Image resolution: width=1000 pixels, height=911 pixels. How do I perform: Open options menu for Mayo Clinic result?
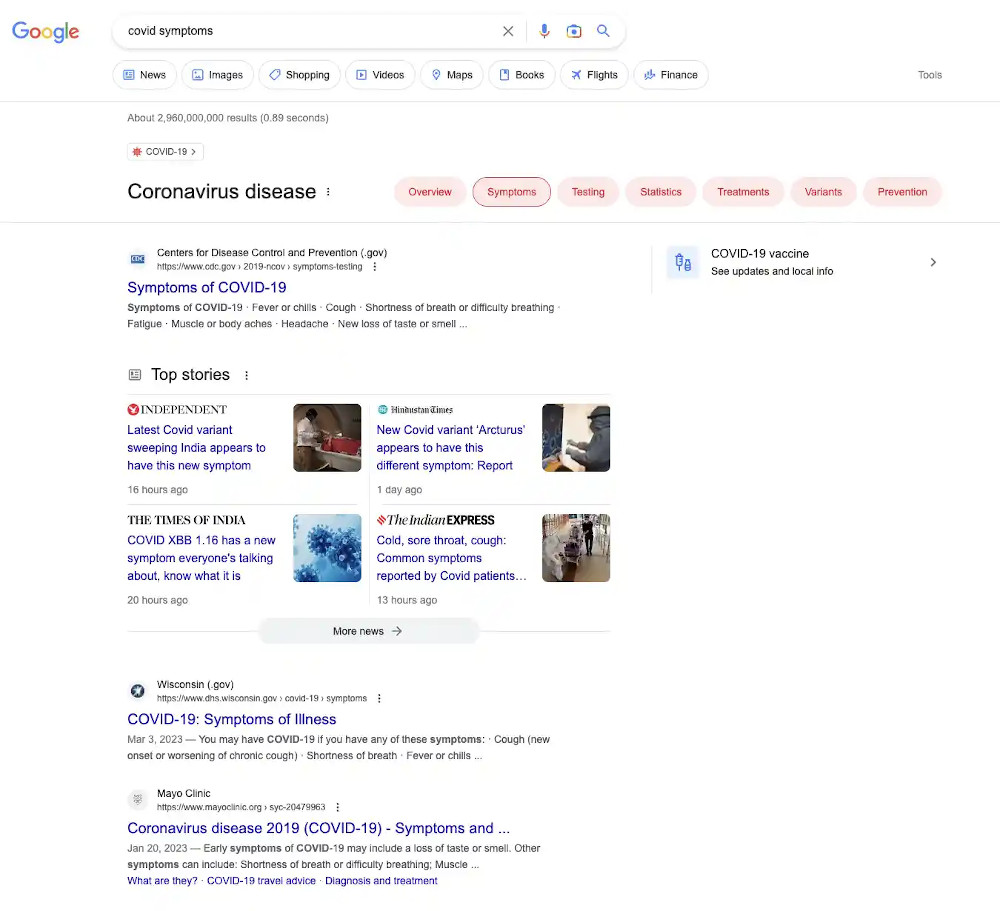tap(338, 807)
